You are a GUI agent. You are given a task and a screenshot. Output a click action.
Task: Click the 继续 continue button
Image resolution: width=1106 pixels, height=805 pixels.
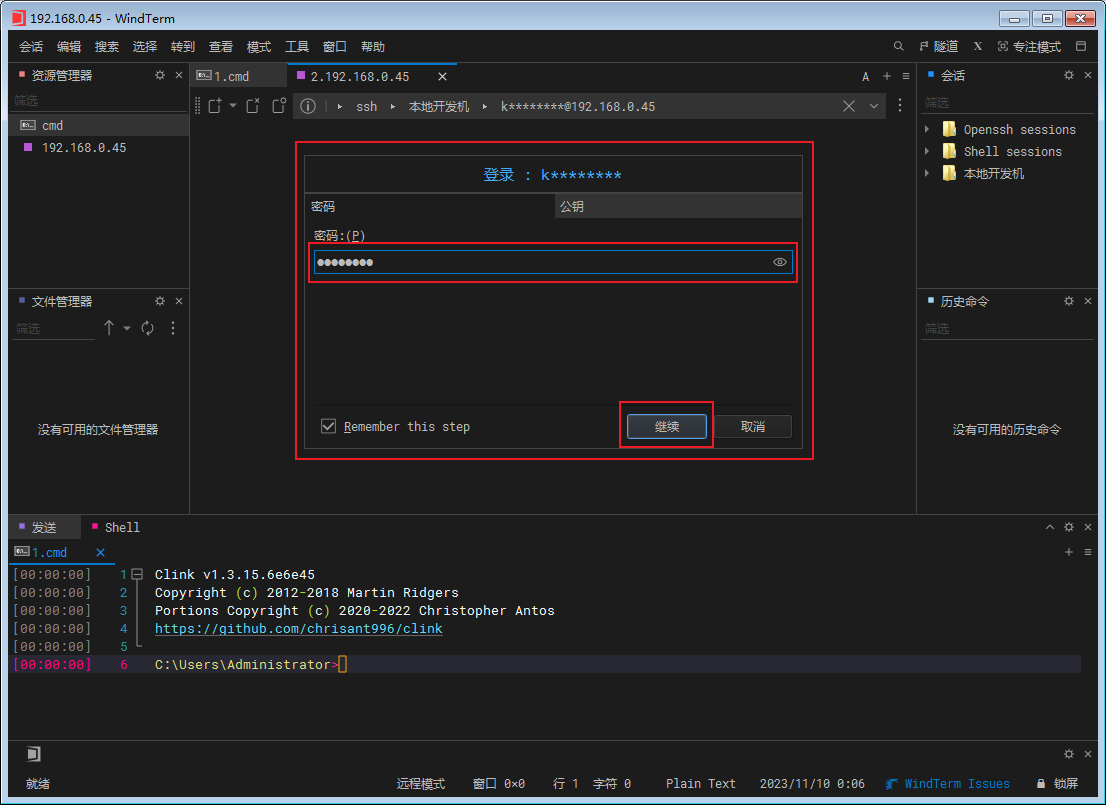click(666, 427)
